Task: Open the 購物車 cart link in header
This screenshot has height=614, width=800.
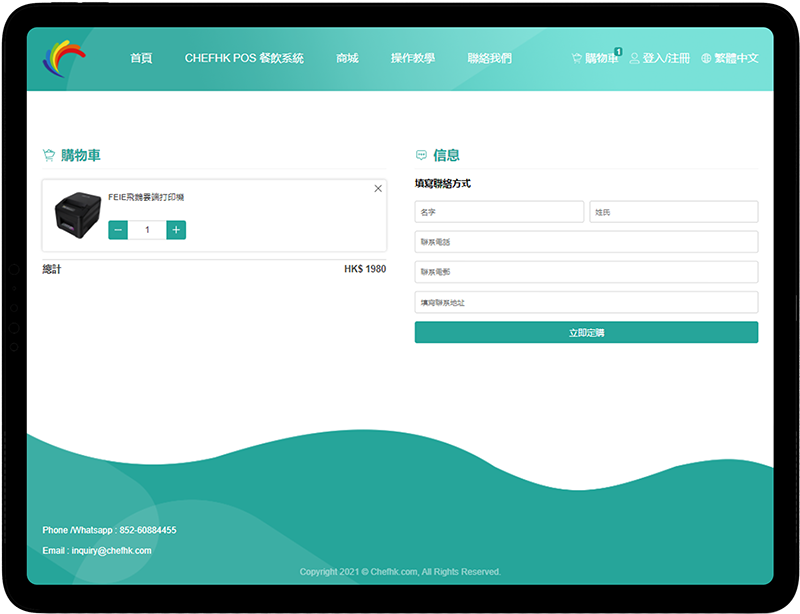Action: pyautogui.click(x=601, y=58)
